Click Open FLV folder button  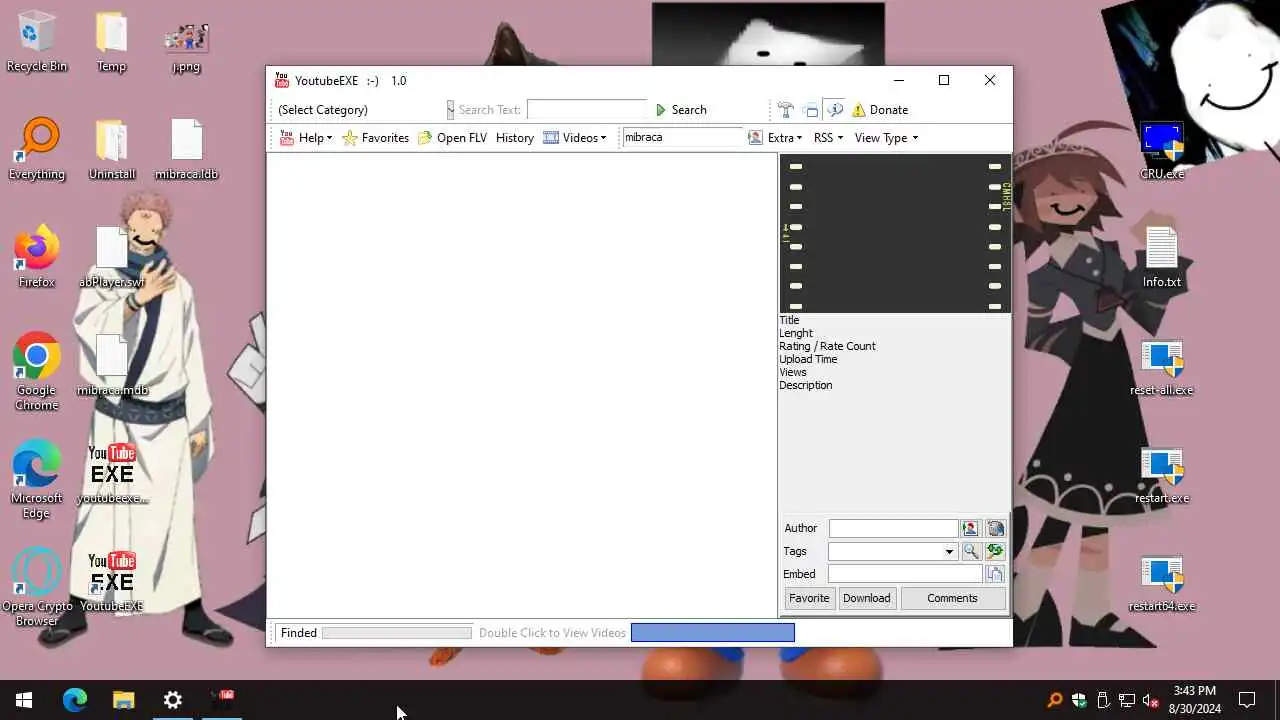point(452,138)
